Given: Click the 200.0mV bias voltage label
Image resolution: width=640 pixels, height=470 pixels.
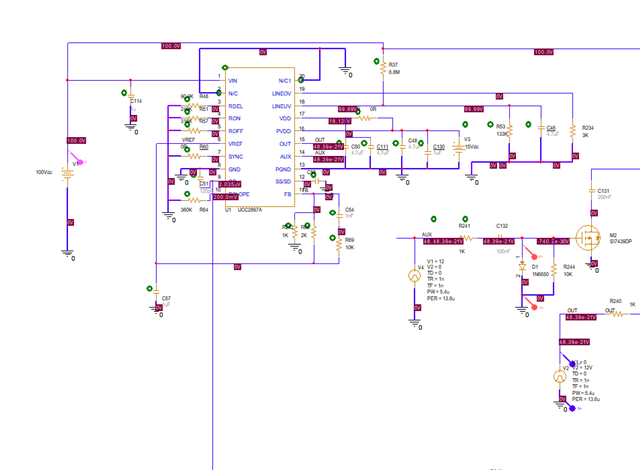Looking at the screenshot, I should click(225, 197).
